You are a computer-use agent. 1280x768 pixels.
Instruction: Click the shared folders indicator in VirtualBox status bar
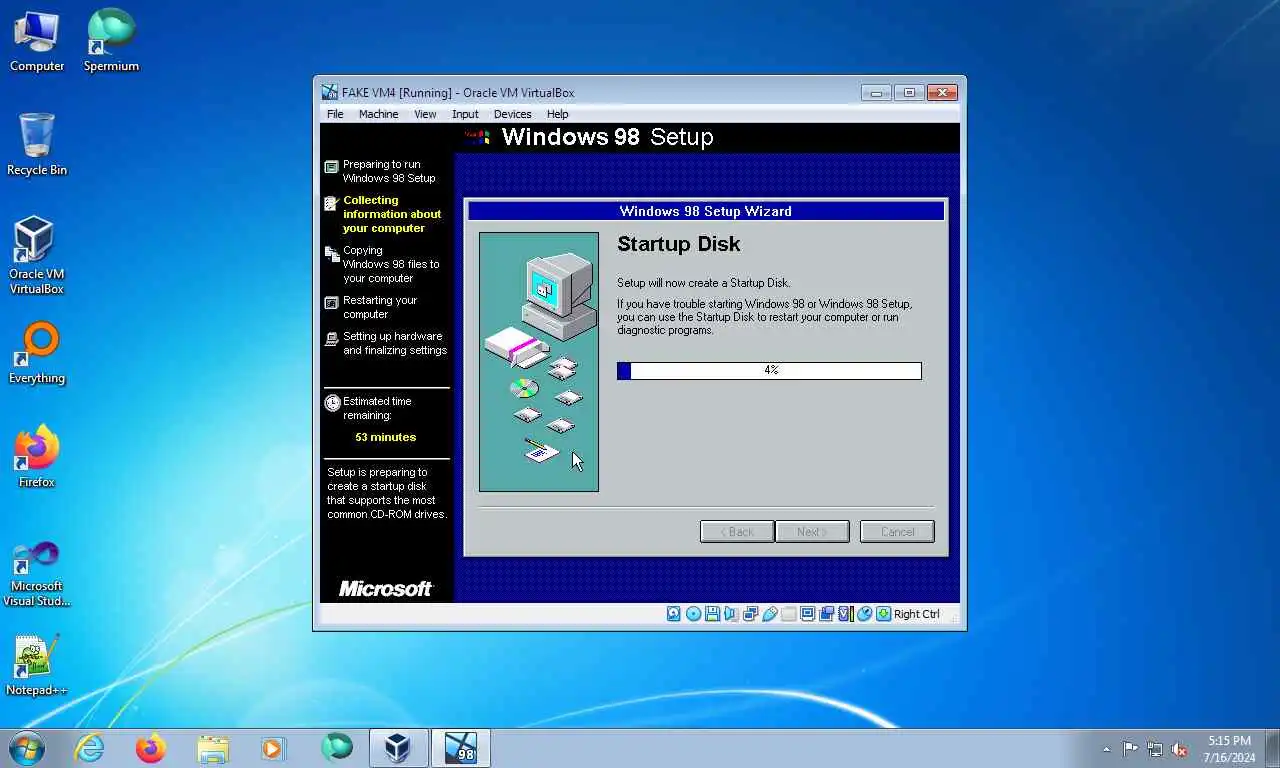(x=788, y=614)
